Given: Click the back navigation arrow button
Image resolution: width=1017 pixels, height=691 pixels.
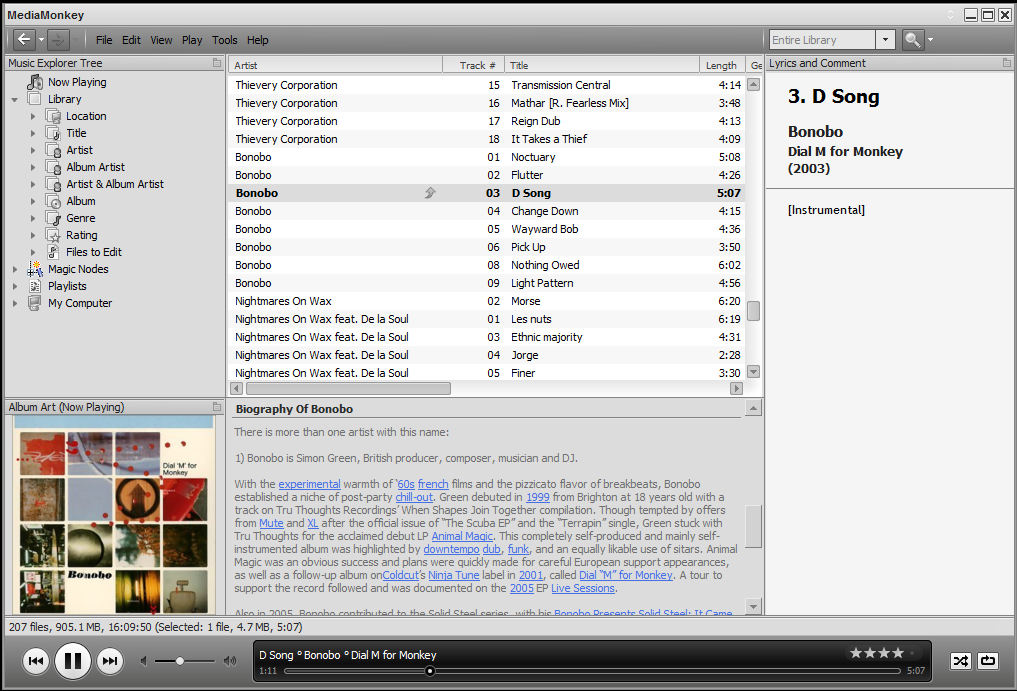Looking at the screenshot, I should tap(24, 40).
